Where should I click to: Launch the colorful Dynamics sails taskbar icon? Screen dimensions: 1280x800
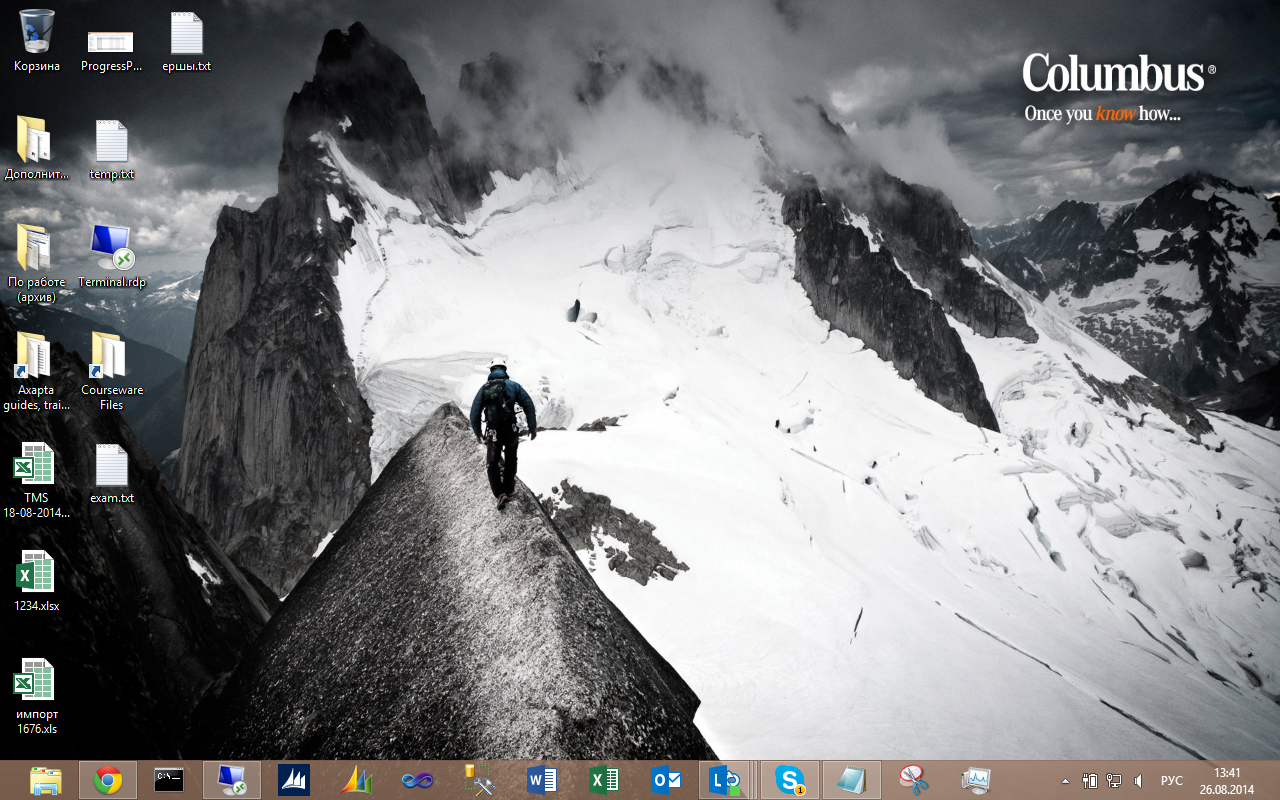pyautogui.click(x=356, y=780)
